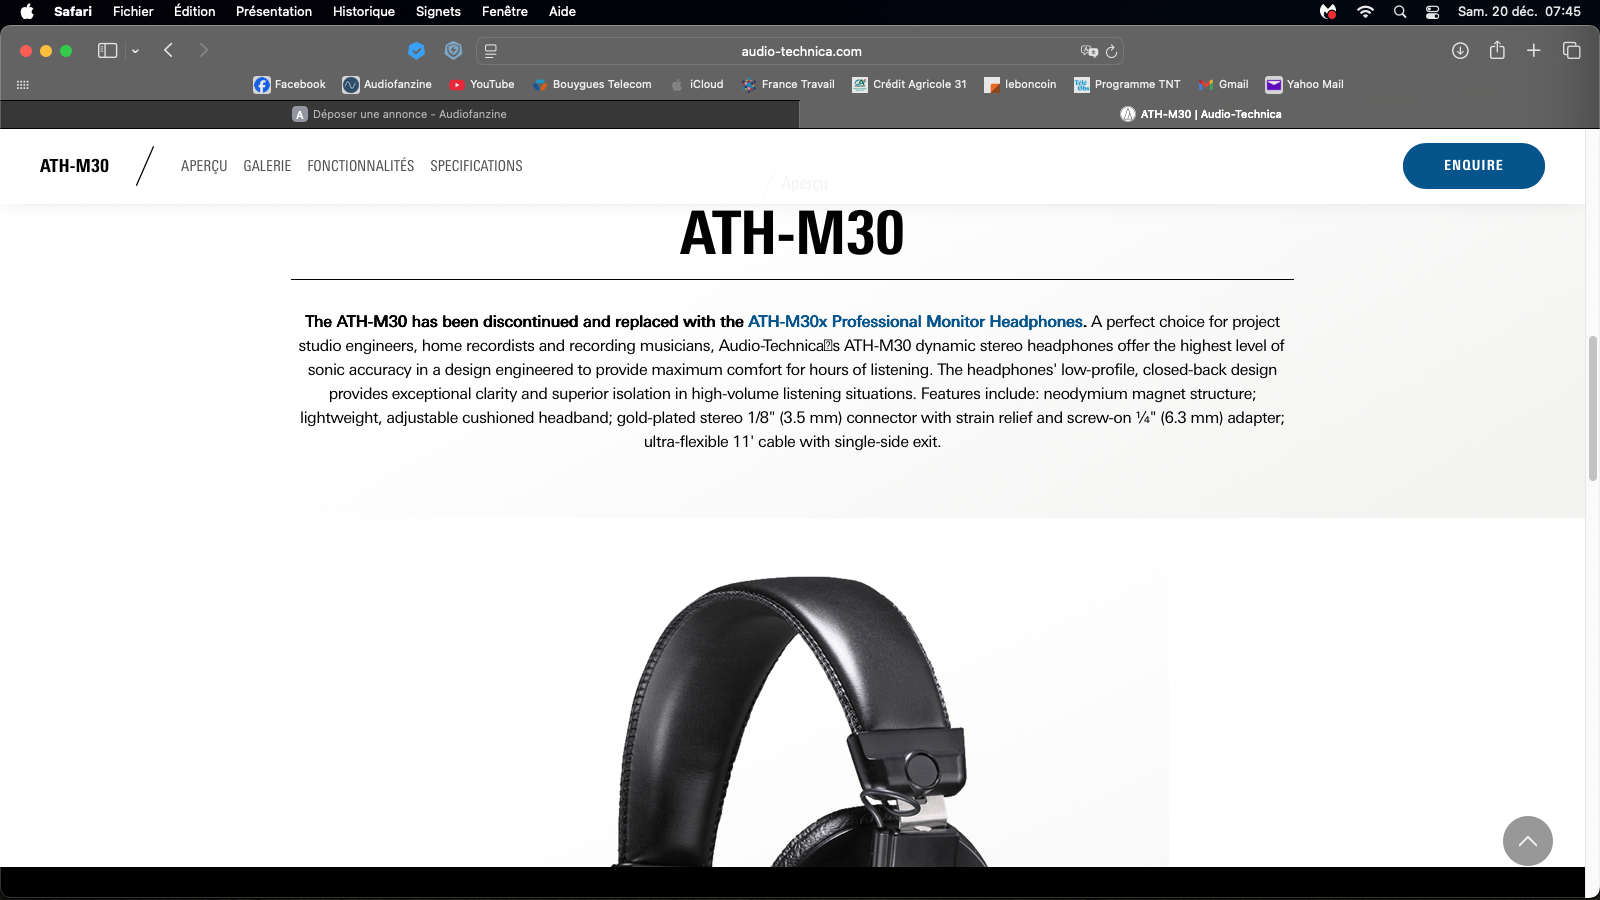Click the back-to-top arrow button
This screenshot has width=1600, height=900.
click(1528, 841)
